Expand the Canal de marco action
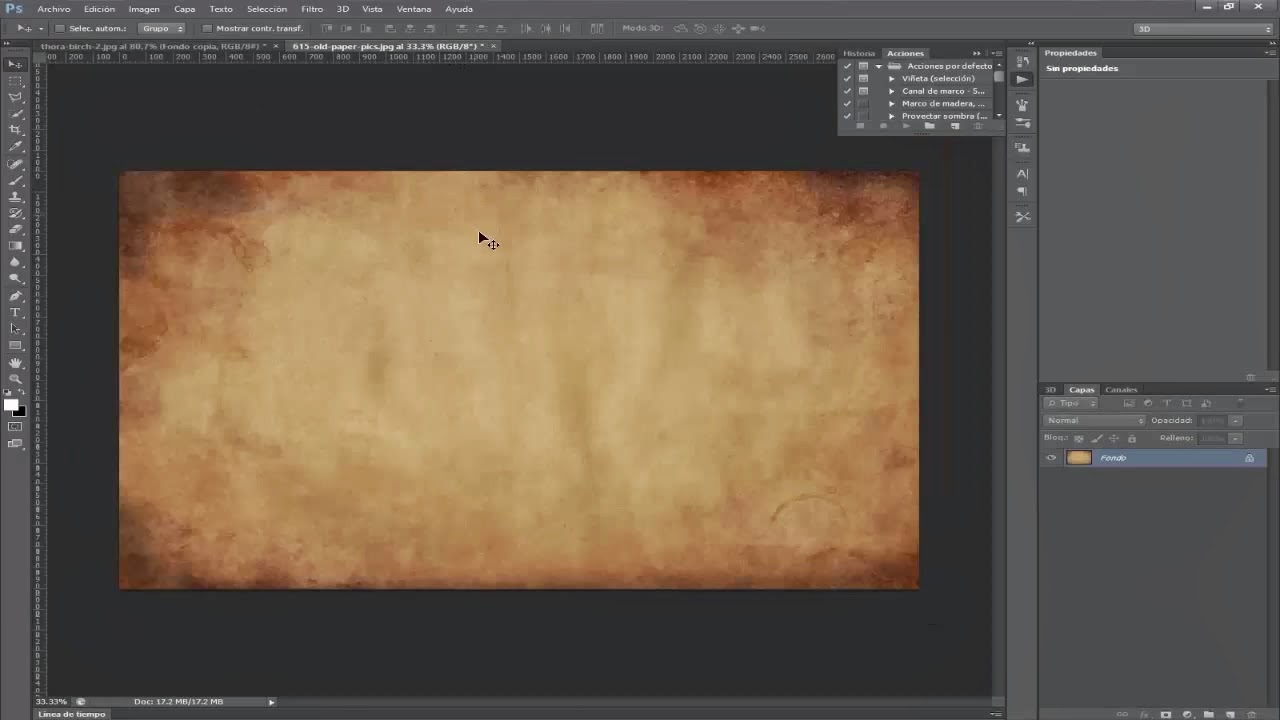 (892, 91)
